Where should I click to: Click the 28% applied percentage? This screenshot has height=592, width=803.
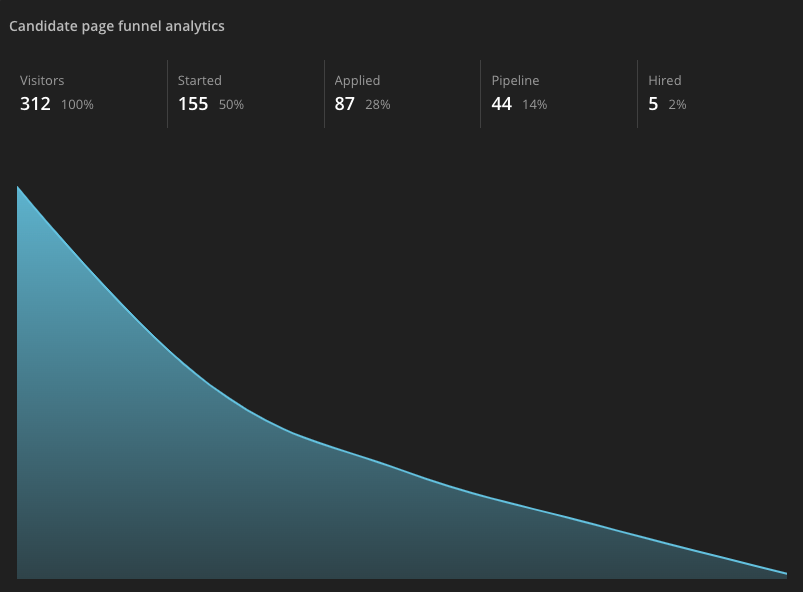click(378, 105)
